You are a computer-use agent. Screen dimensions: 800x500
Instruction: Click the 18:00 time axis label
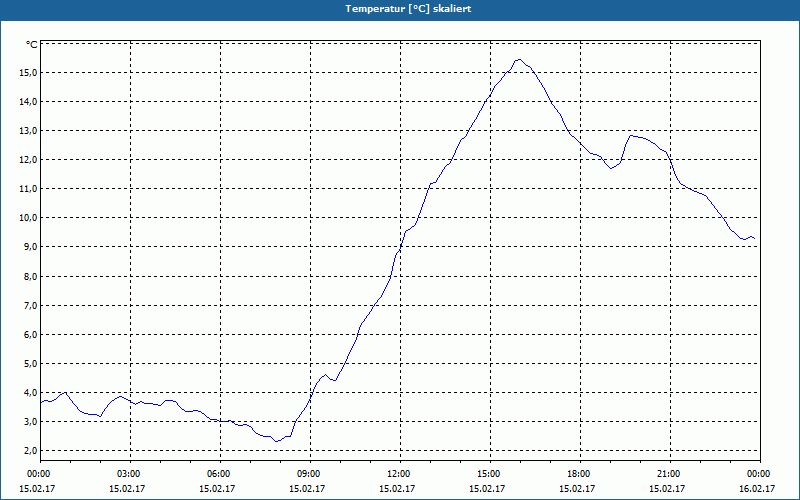coord(580,474)
